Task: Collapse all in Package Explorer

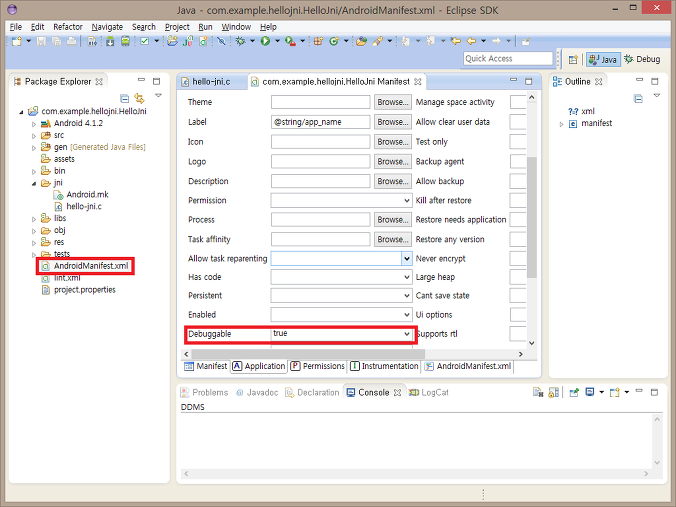Action: tap(124, 99)
